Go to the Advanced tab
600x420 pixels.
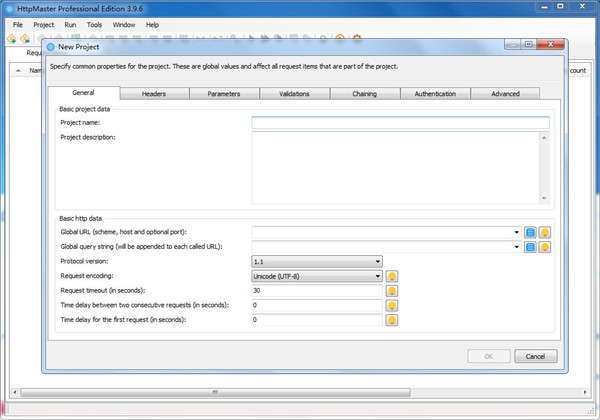[505, 94]
